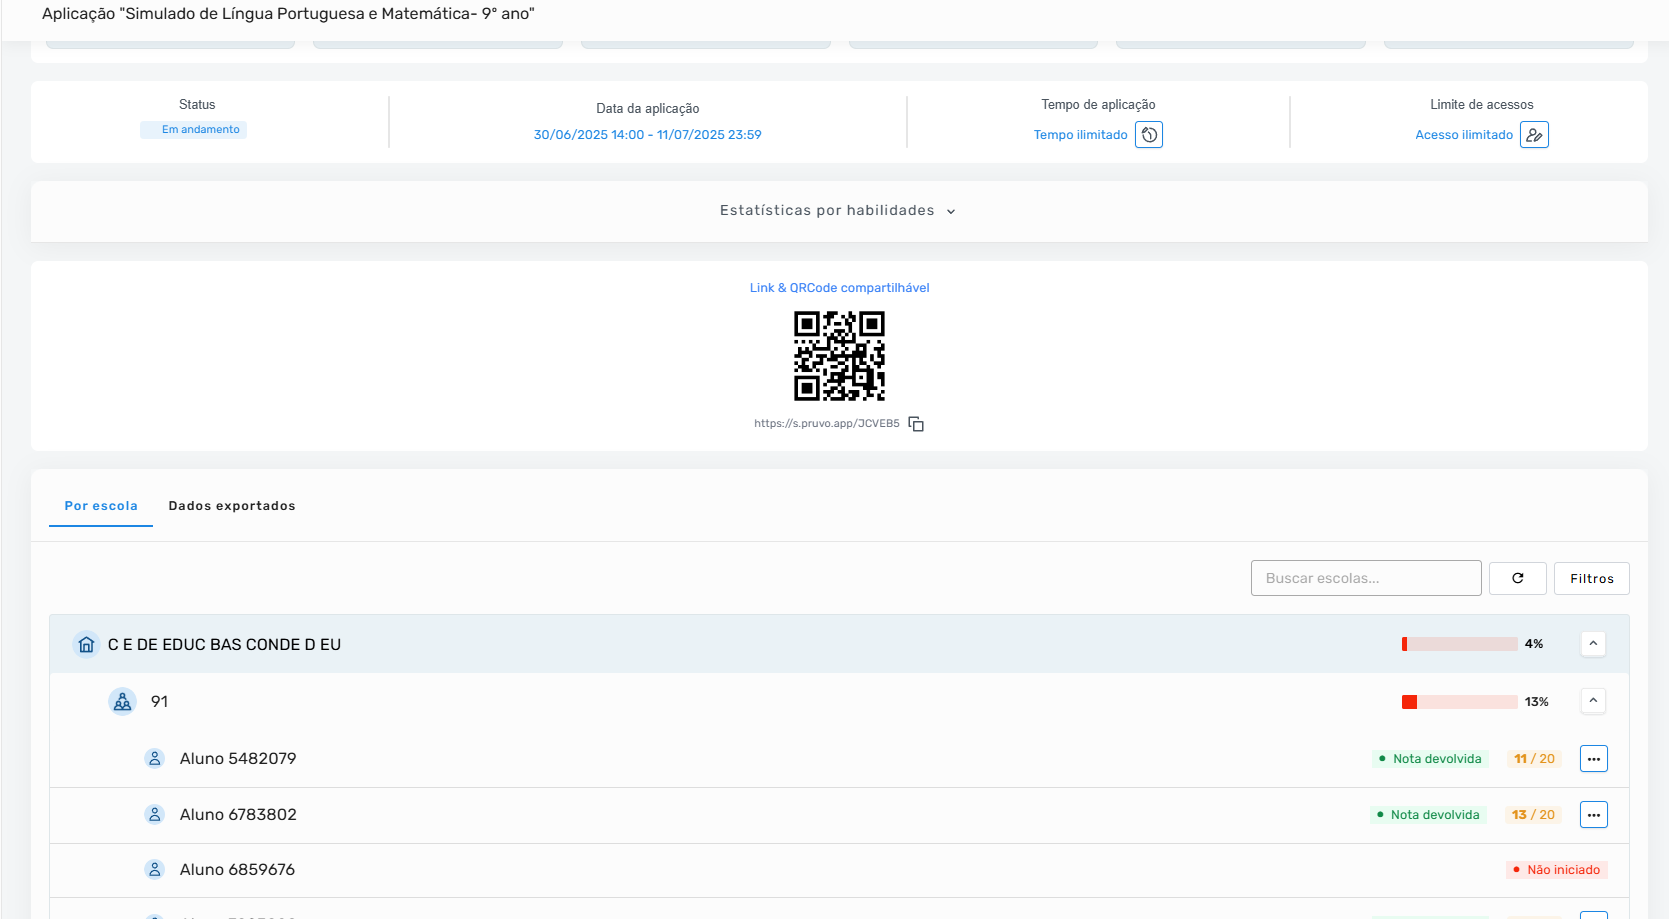Select the Aluno 5482079 name
This screenshot has height=919, width=1669.
click(x=238, y=759)
